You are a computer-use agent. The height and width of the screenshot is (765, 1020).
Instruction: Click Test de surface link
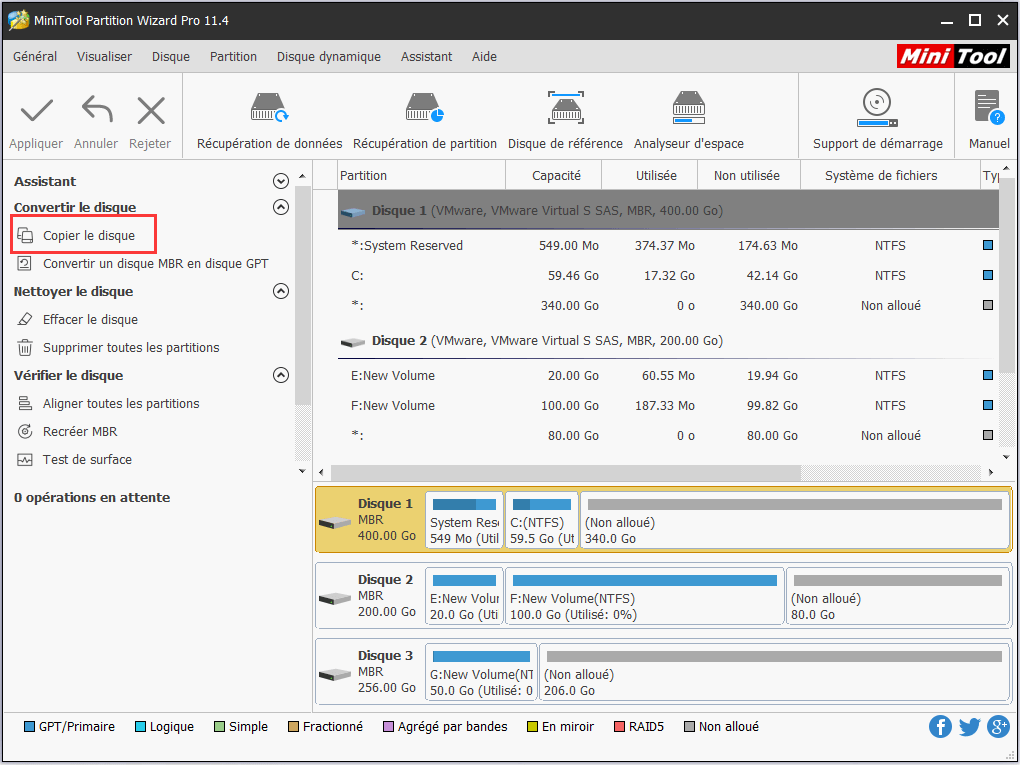[87, 459]
